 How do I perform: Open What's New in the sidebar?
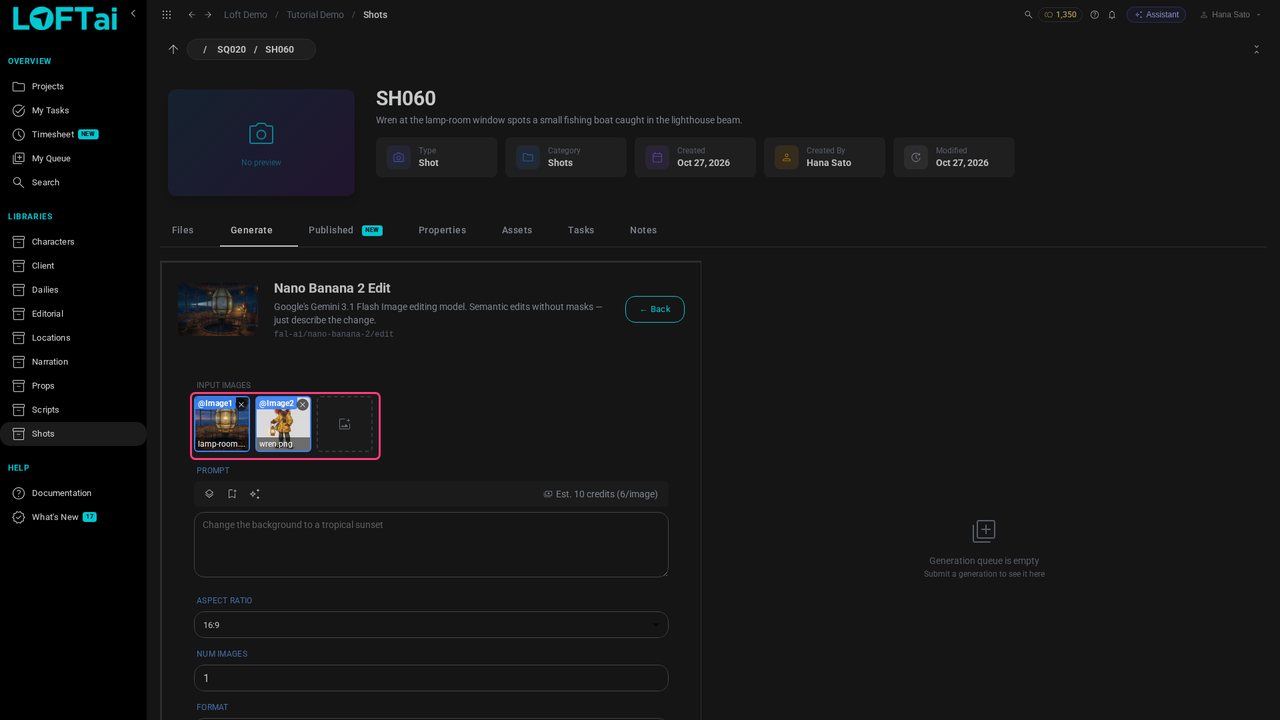73,517
